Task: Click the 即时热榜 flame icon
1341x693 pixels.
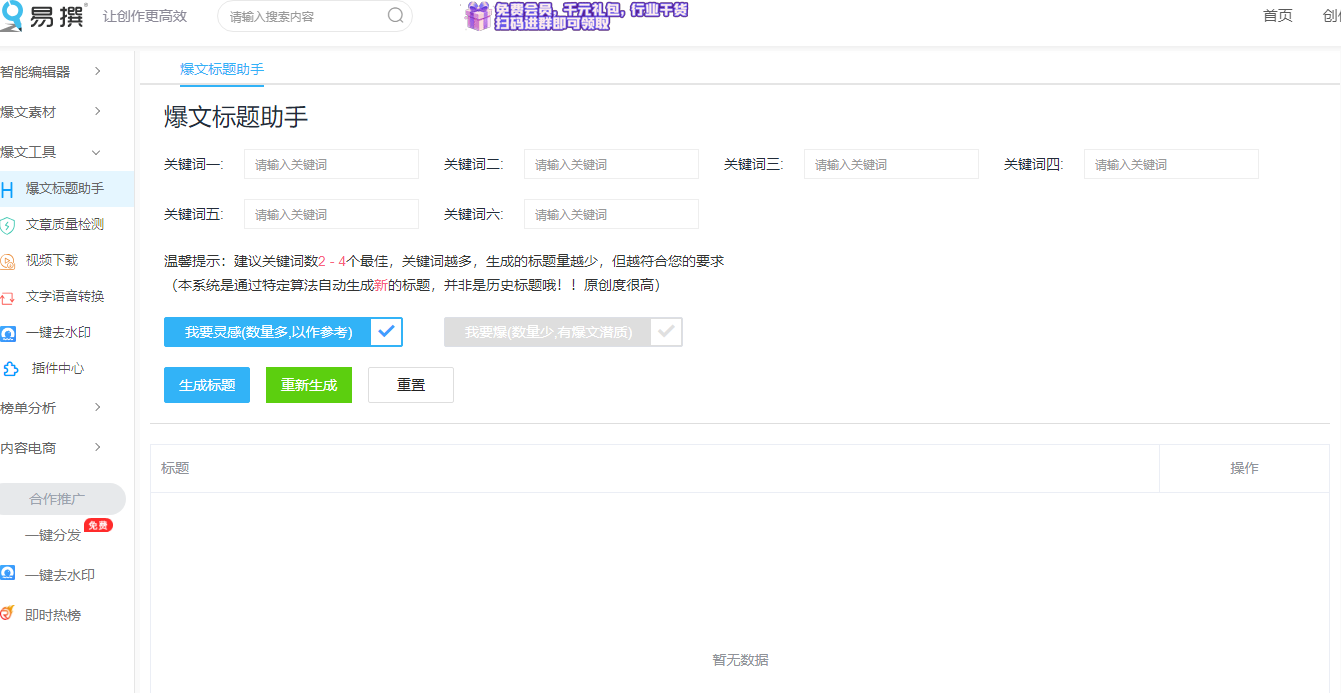Action: (x=10, y=614)
